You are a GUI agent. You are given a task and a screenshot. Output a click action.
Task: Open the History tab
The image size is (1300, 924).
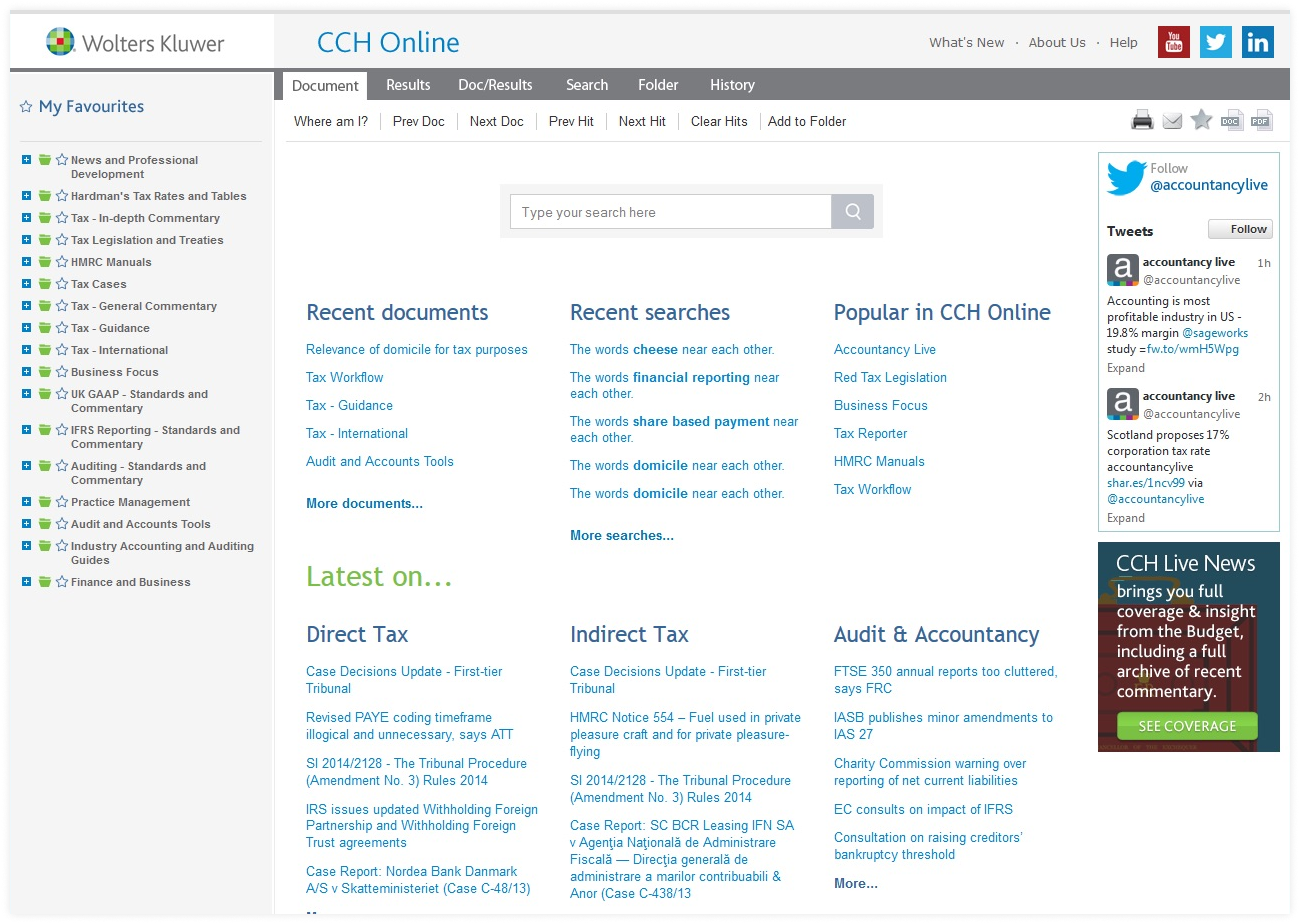pyautogui.click(x=732, y=85)
